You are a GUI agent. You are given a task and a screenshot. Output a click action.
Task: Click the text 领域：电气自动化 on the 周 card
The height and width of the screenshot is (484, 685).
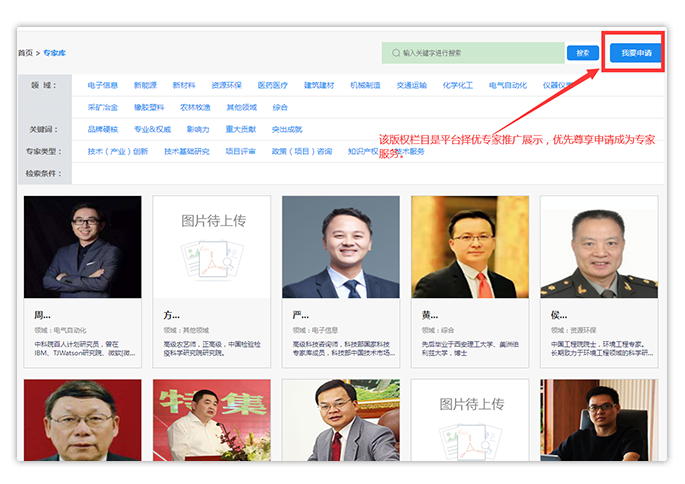[60, 330]
